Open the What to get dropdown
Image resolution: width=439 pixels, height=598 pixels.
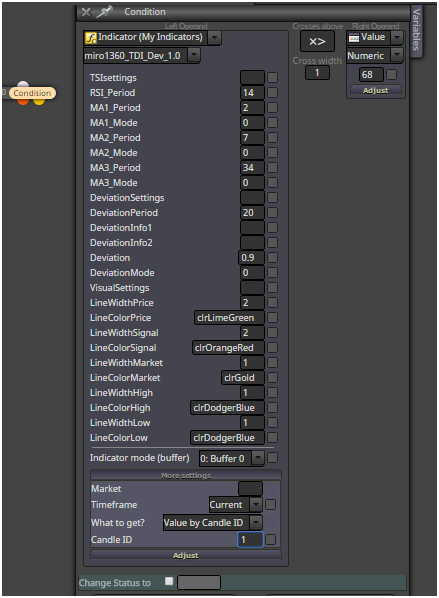[x=256, y=522]
